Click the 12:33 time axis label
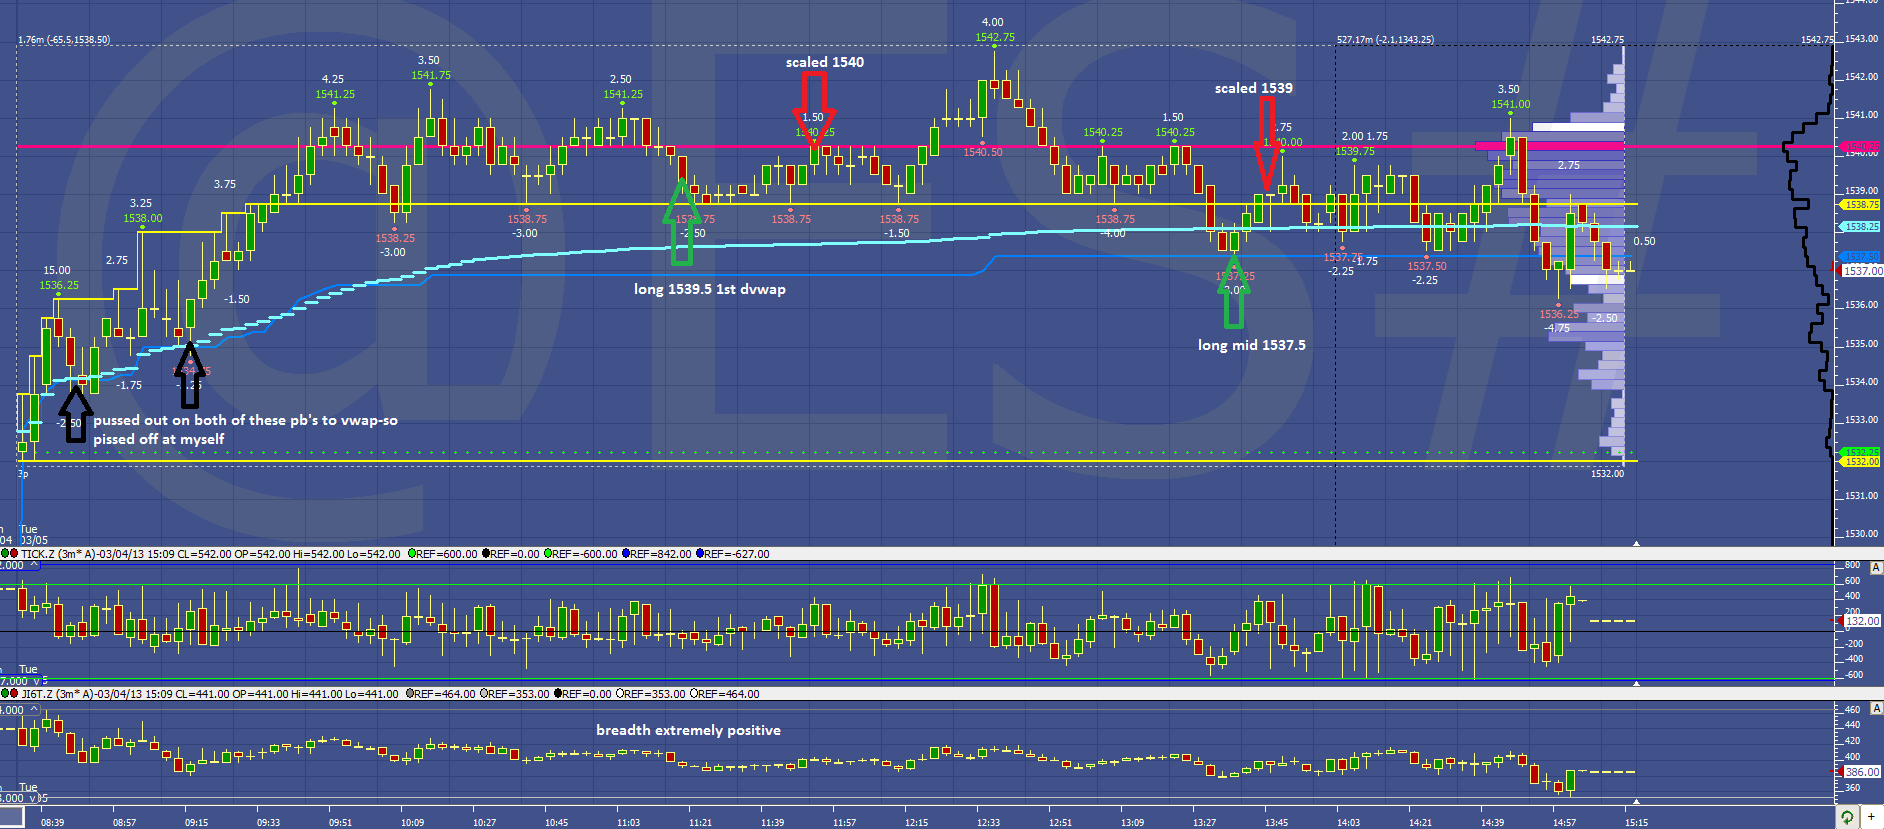The height and width of the screenshot is (829, 1884). [988, 822]
